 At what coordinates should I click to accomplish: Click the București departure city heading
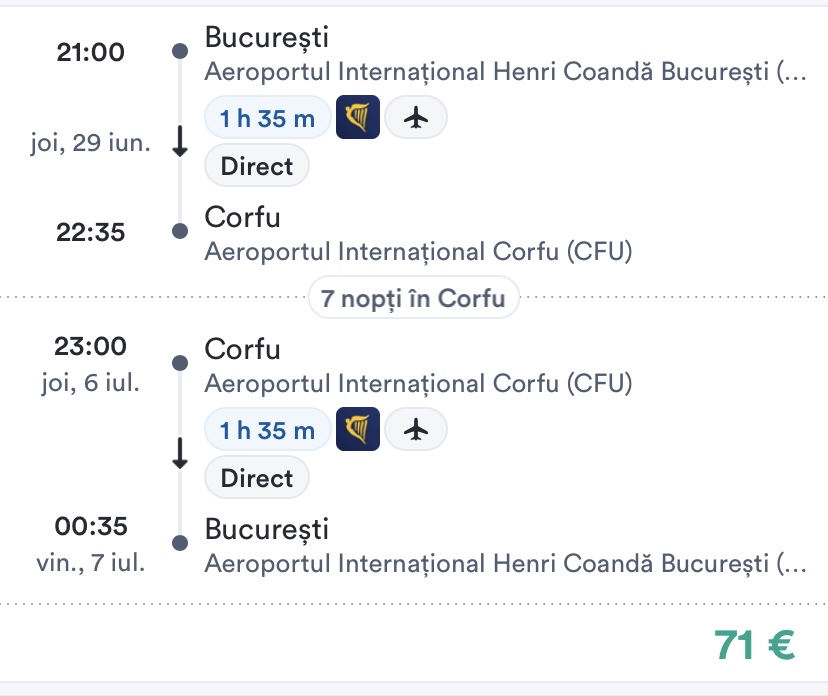point(266,38)
